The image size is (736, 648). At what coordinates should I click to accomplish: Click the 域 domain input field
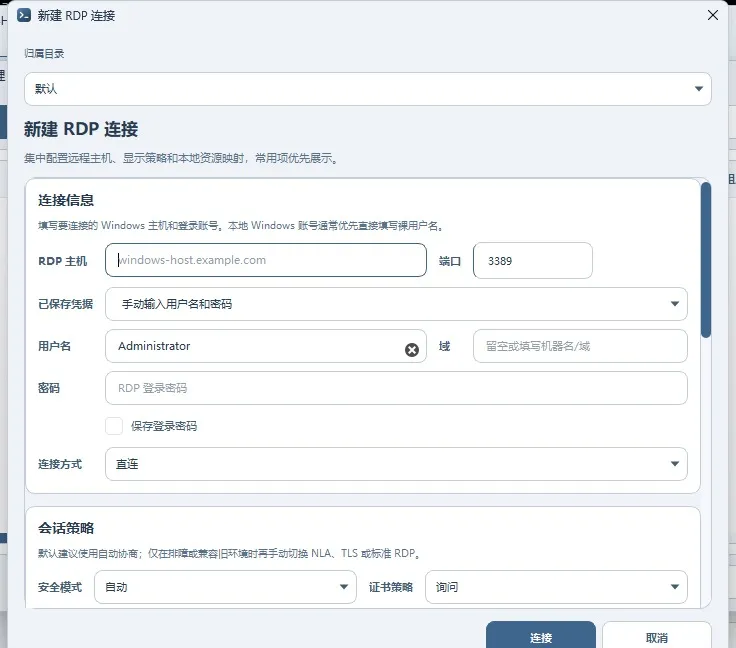[x=580, y=346]
